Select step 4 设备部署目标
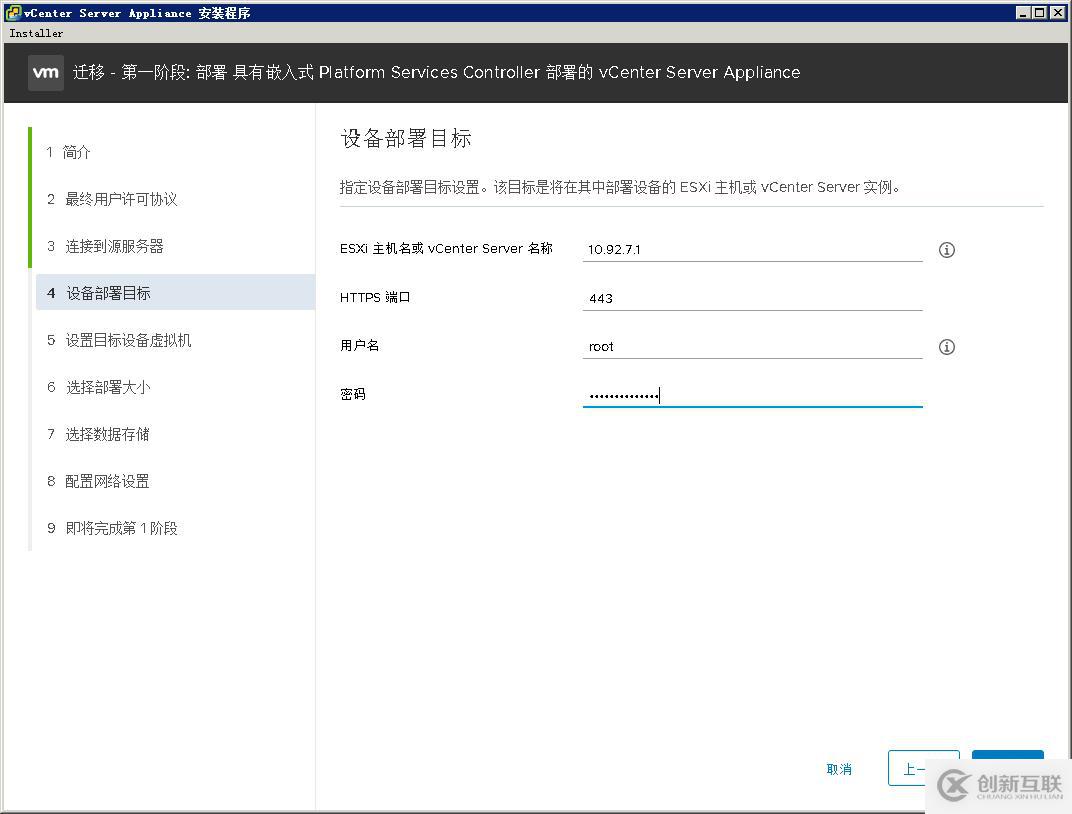Screen dimensions: 1072x814 pyautogui.click(x=175, y=293)
